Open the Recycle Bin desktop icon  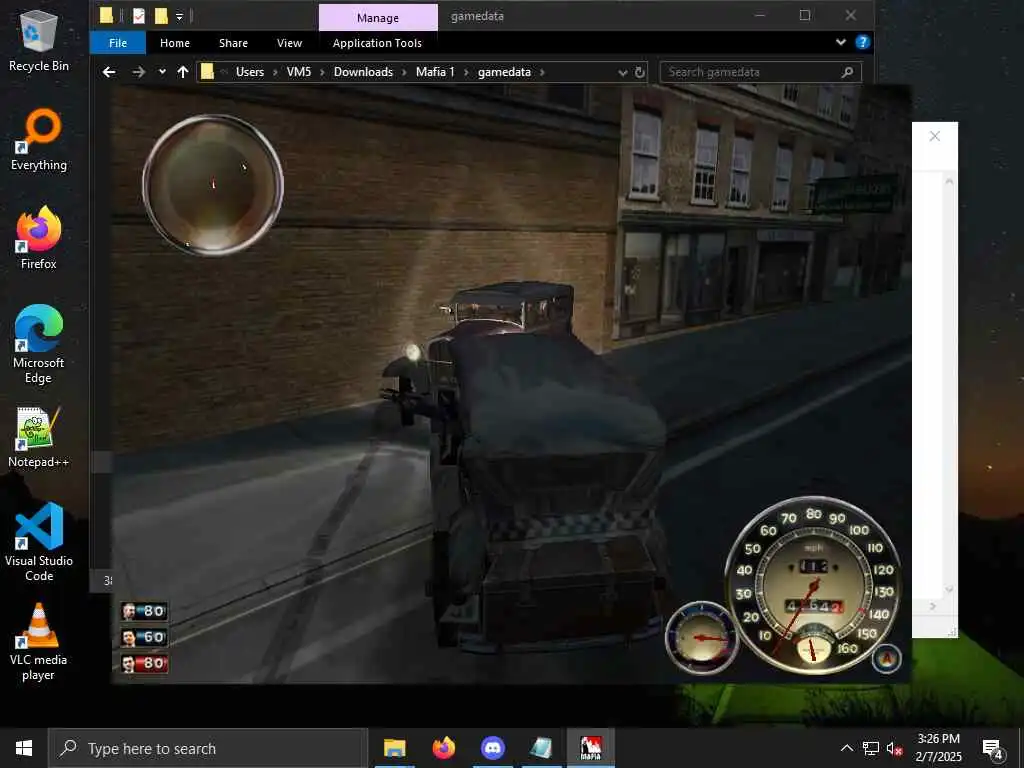39,40
